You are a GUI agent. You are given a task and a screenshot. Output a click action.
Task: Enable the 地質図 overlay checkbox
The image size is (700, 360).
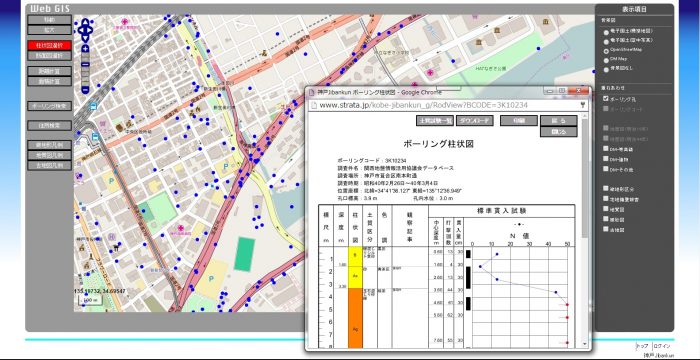606,209
